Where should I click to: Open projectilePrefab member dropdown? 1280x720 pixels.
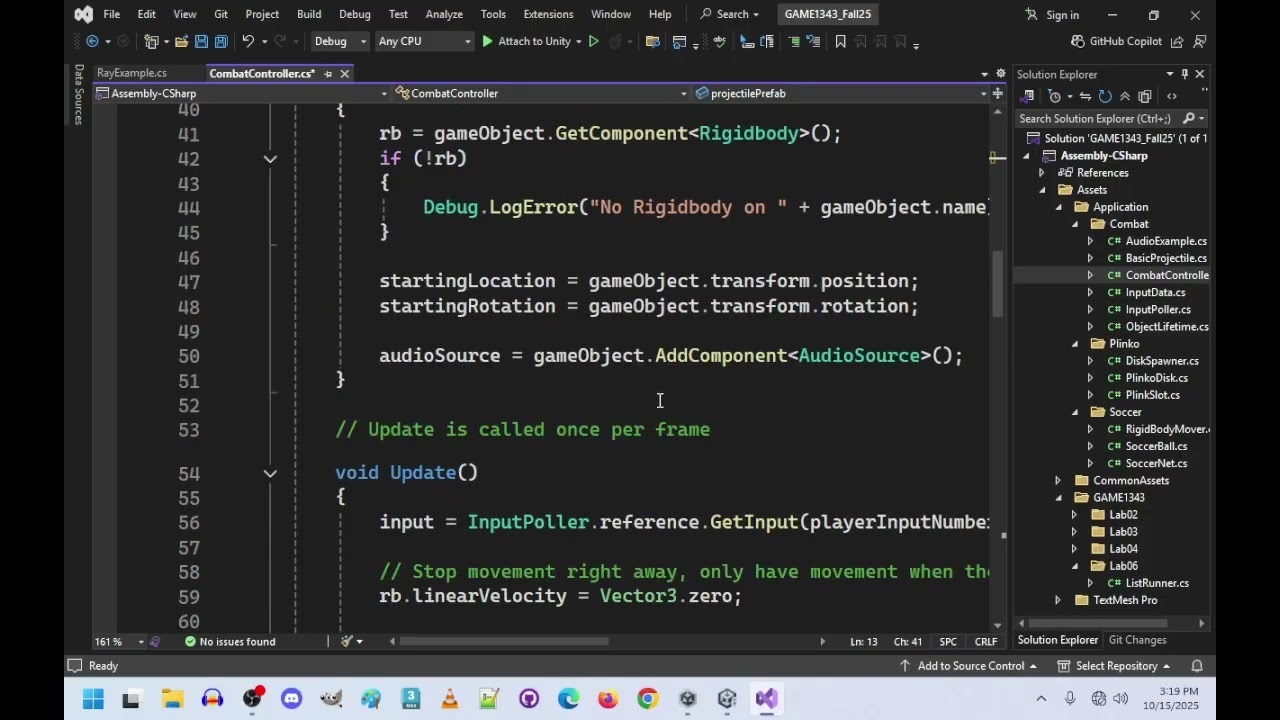coord(841,93)
